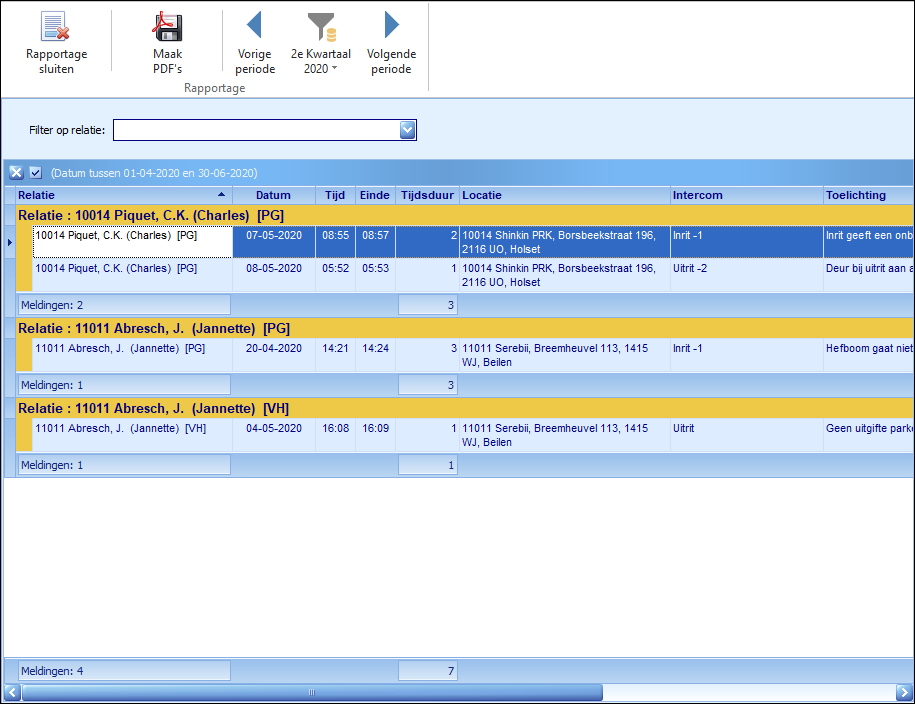Screen dimensions: 915x704
Task: Sort by the Einde column header
Action: 375,195
